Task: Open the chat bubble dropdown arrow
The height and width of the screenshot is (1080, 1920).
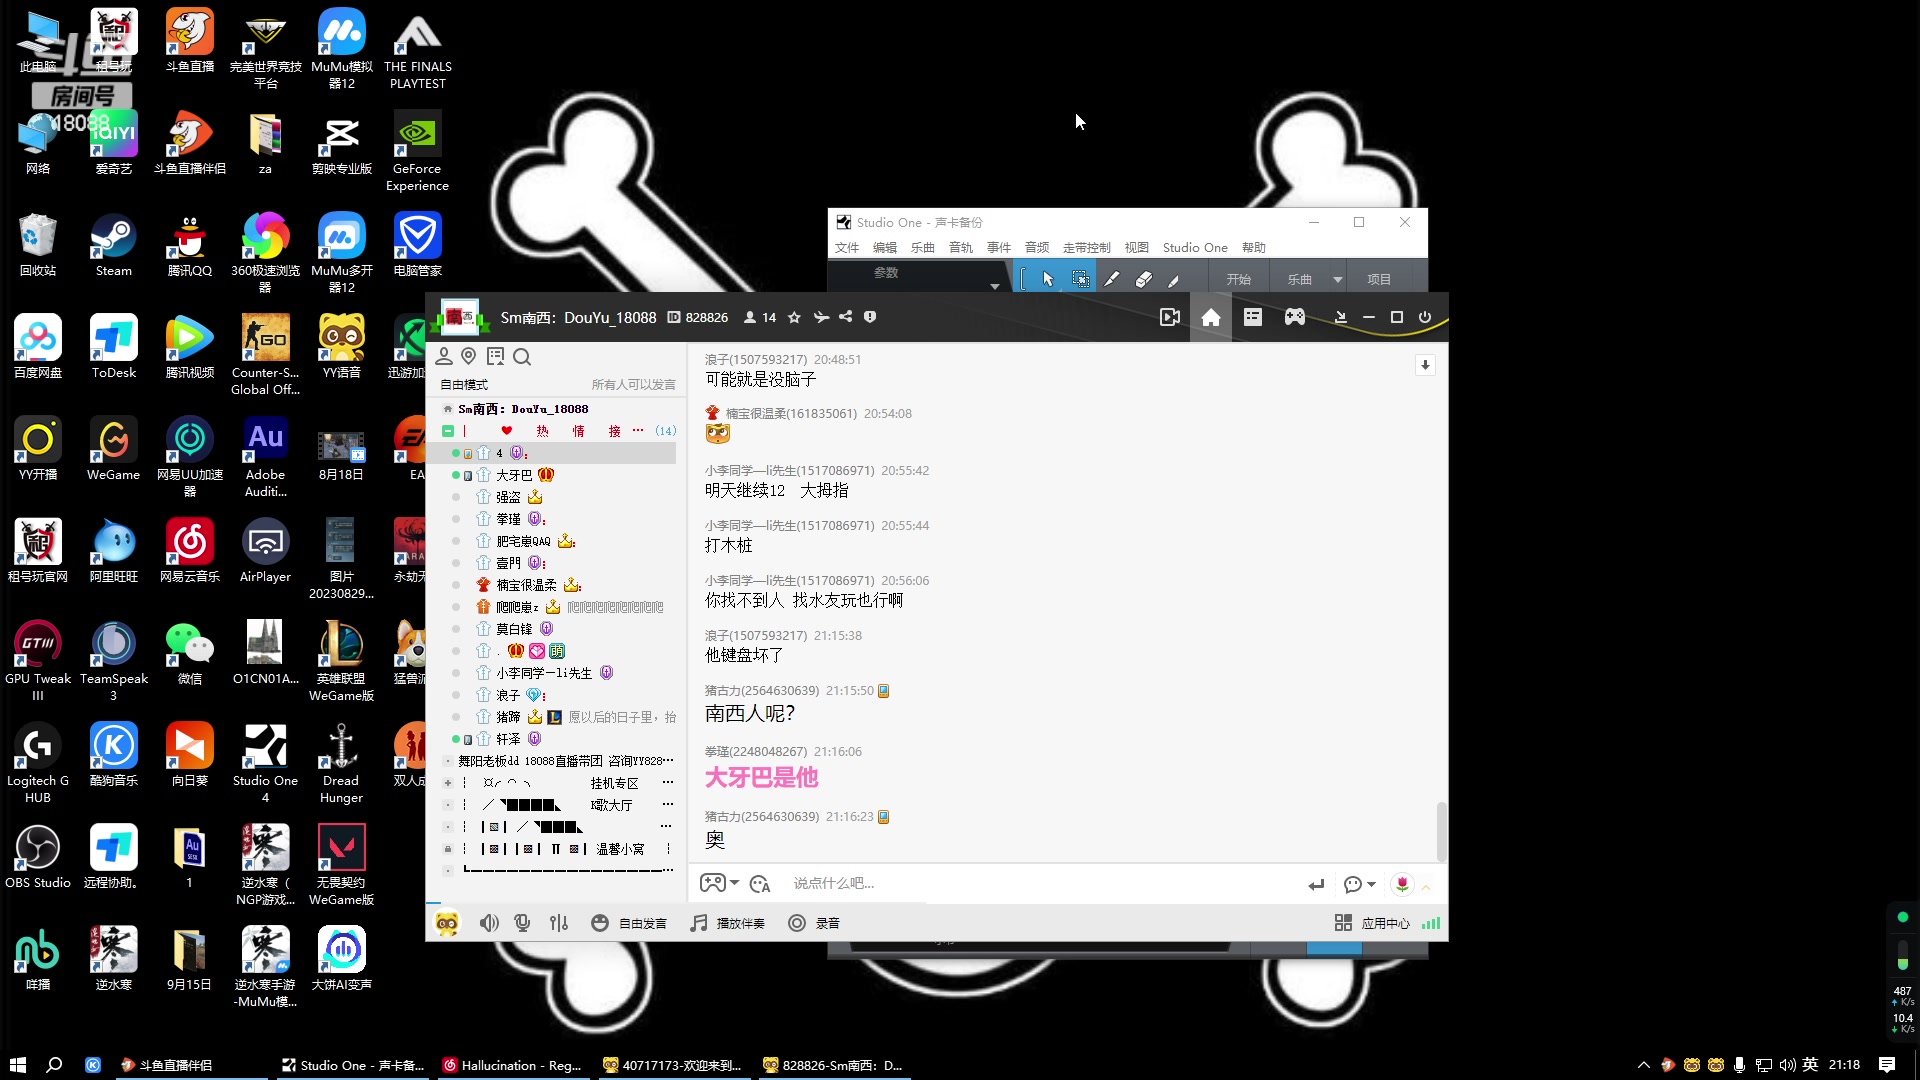Action: (1371, 884)
